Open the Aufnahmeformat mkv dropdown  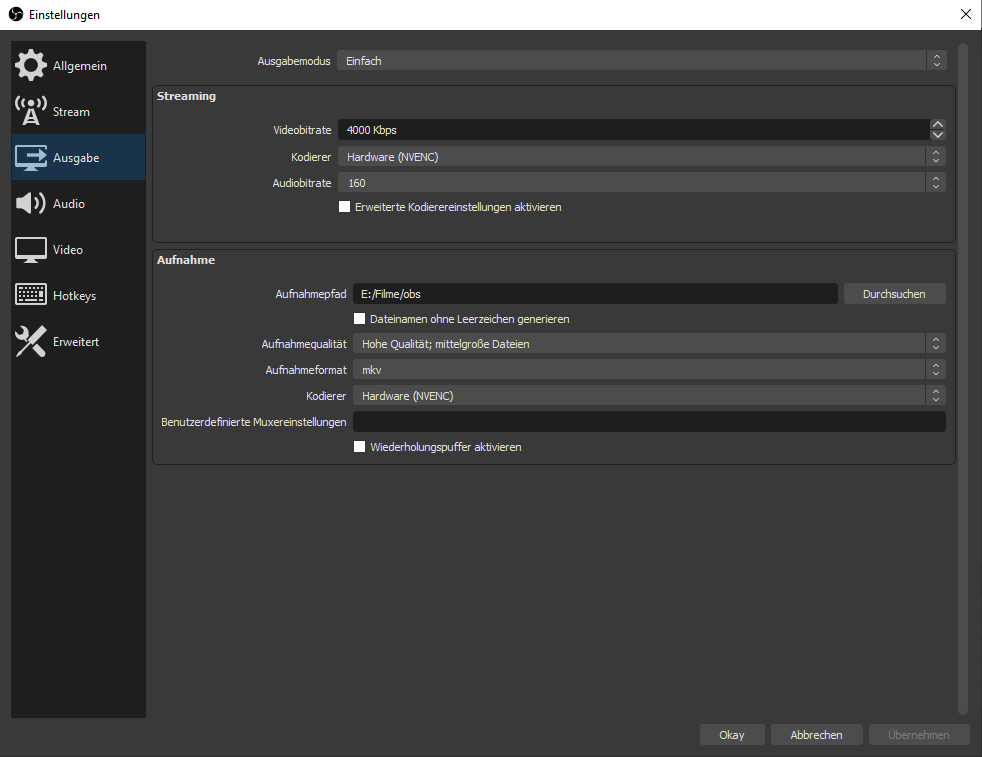click(x=648, y=370)
